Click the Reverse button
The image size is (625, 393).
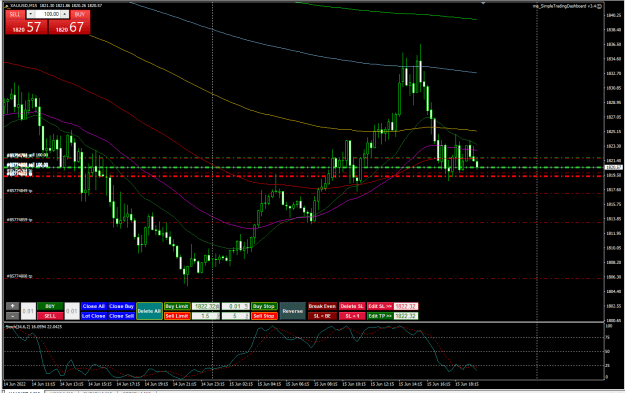(x=293, y=311)
